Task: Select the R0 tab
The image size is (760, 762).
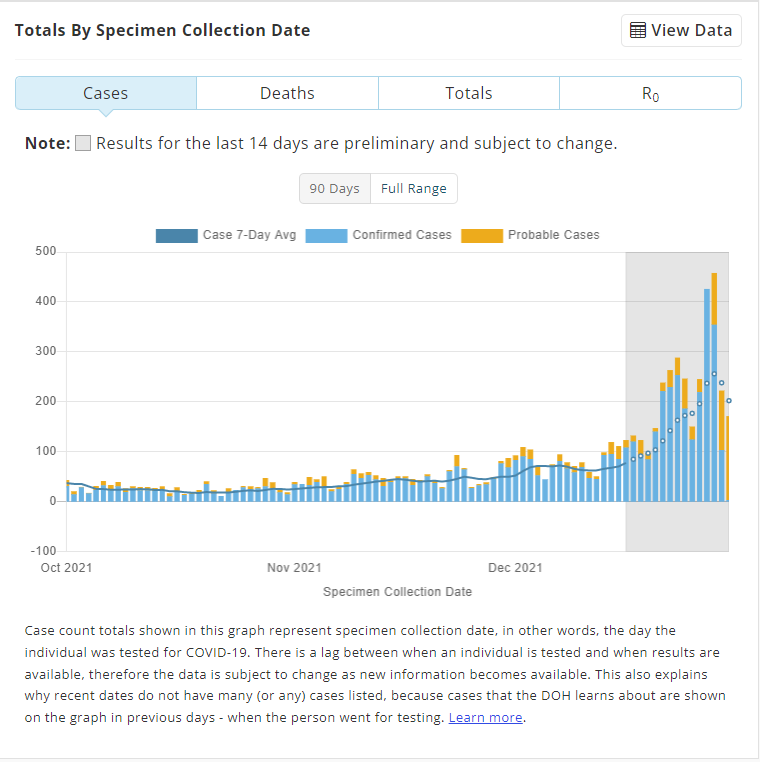Action: 650,93
